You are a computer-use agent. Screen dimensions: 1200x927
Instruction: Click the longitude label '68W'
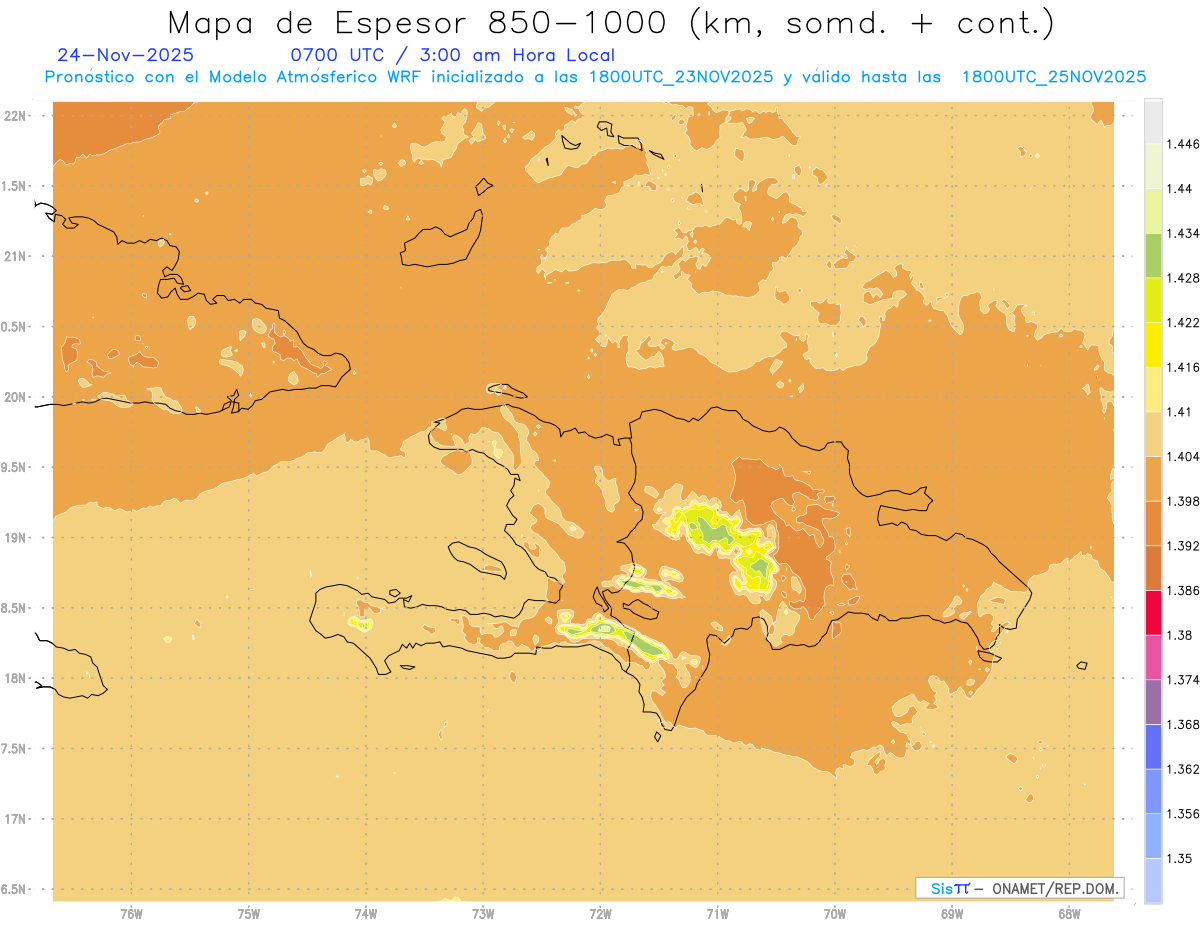1069,914
